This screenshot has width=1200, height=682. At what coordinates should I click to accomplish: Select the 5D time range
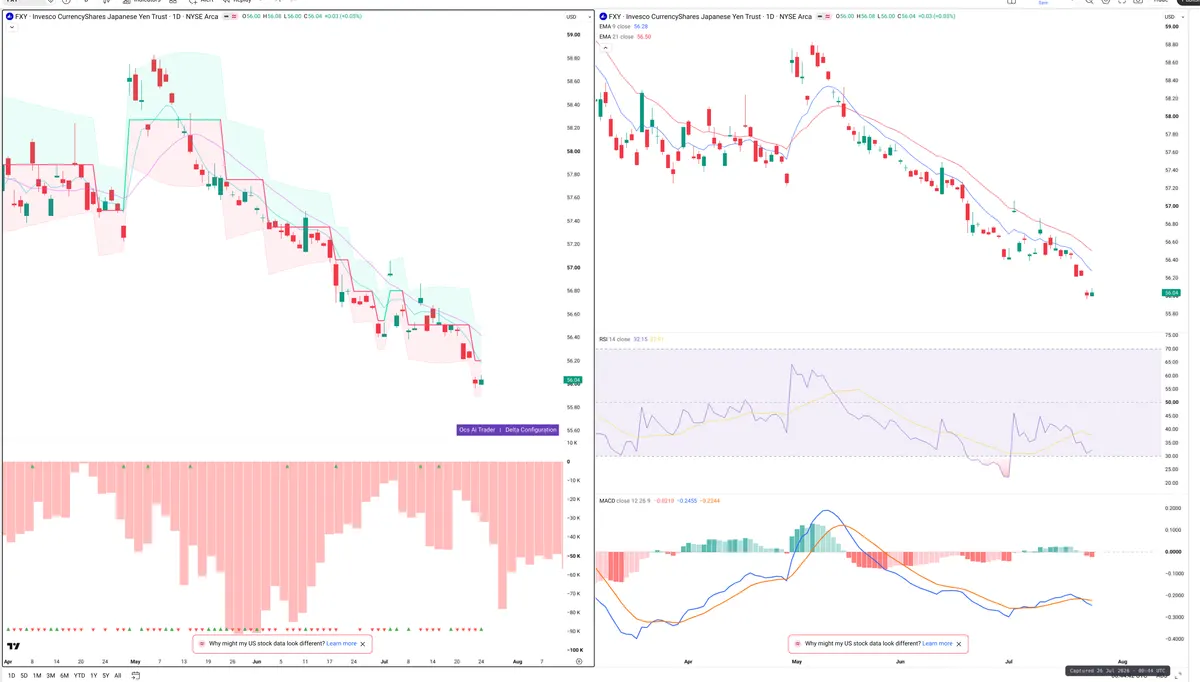pos(25,675)
